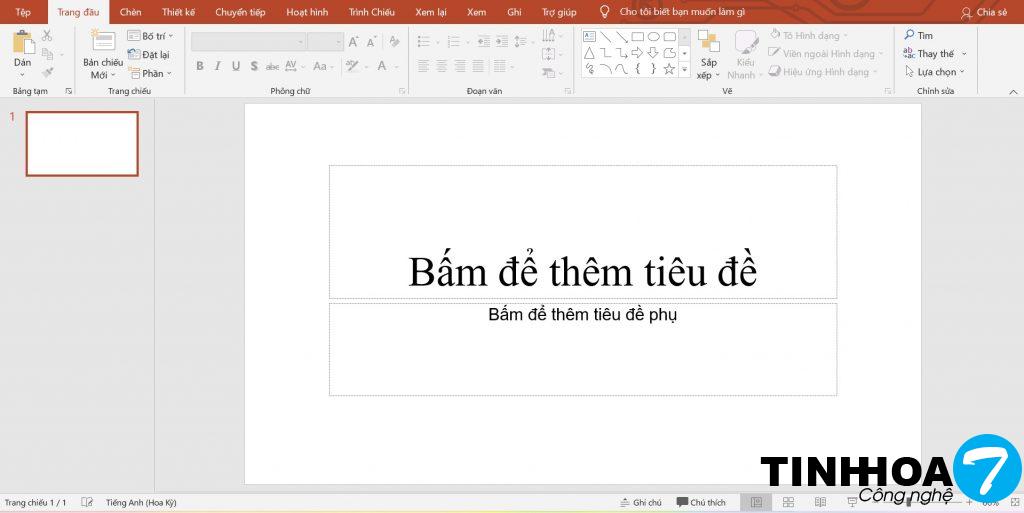Click the Cut scissors icon
This screenshot has width=1024, height=513.
47,36
